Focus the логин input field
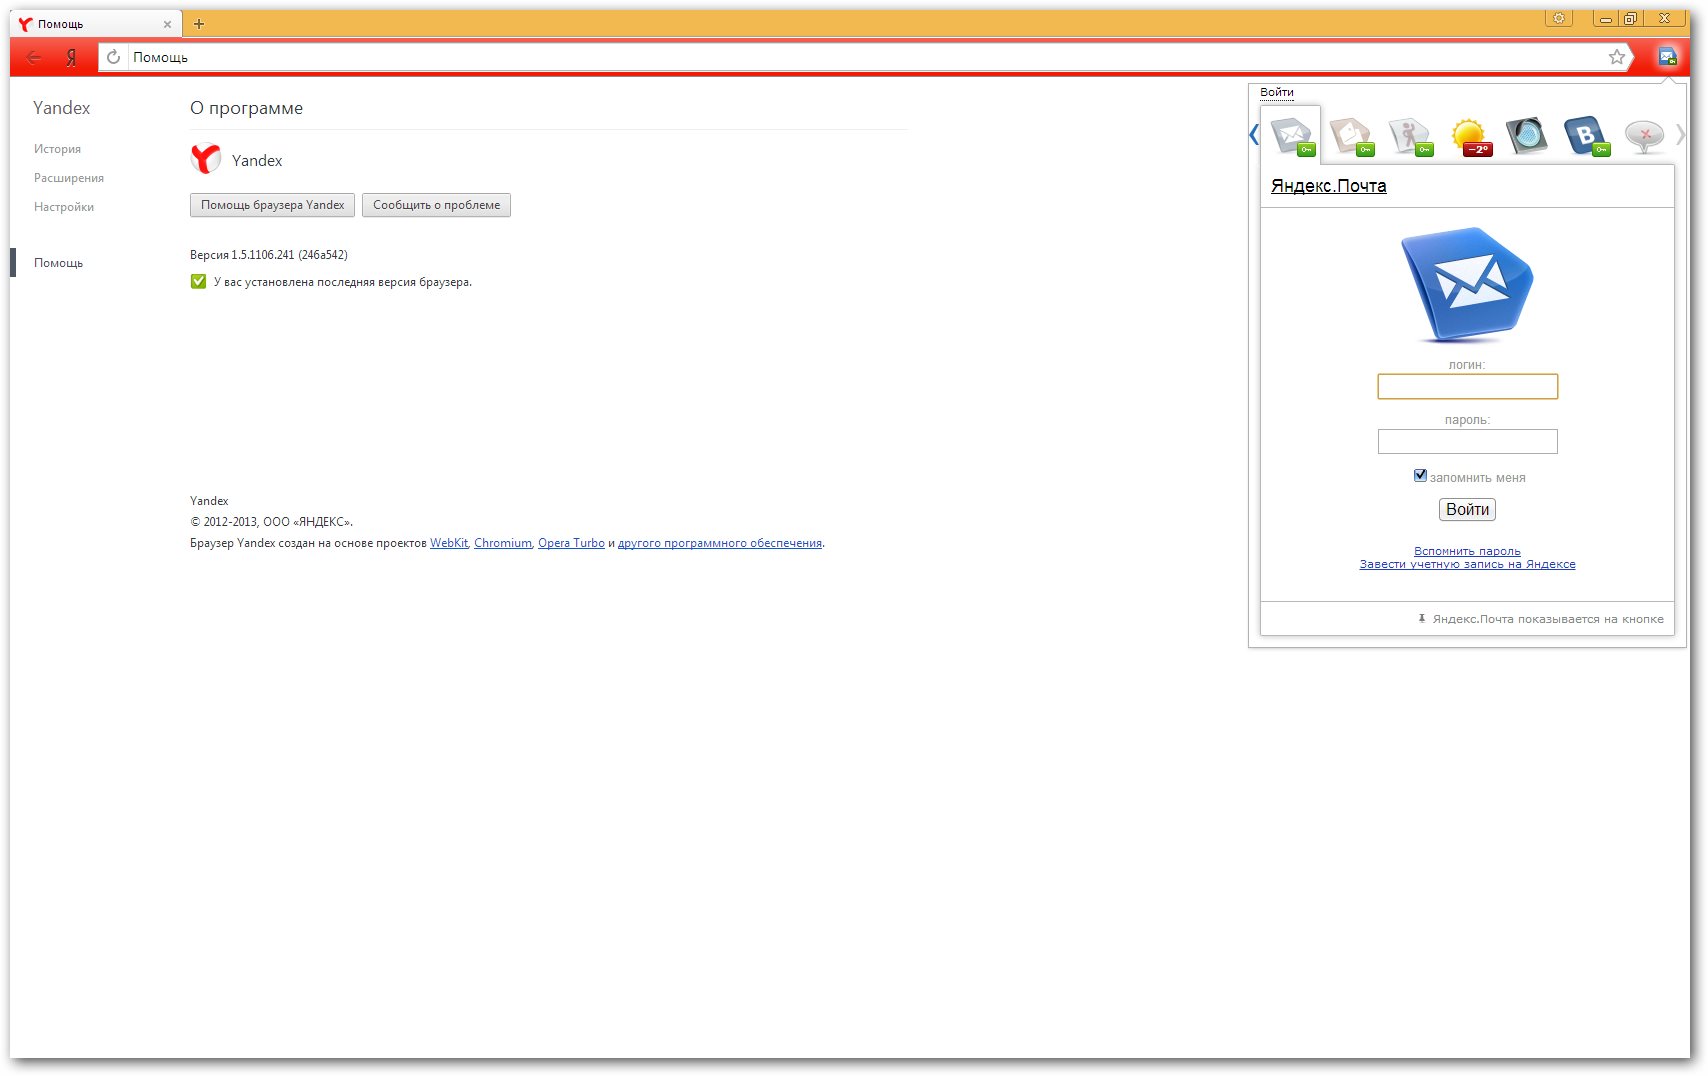 [x=1467, y=386]
